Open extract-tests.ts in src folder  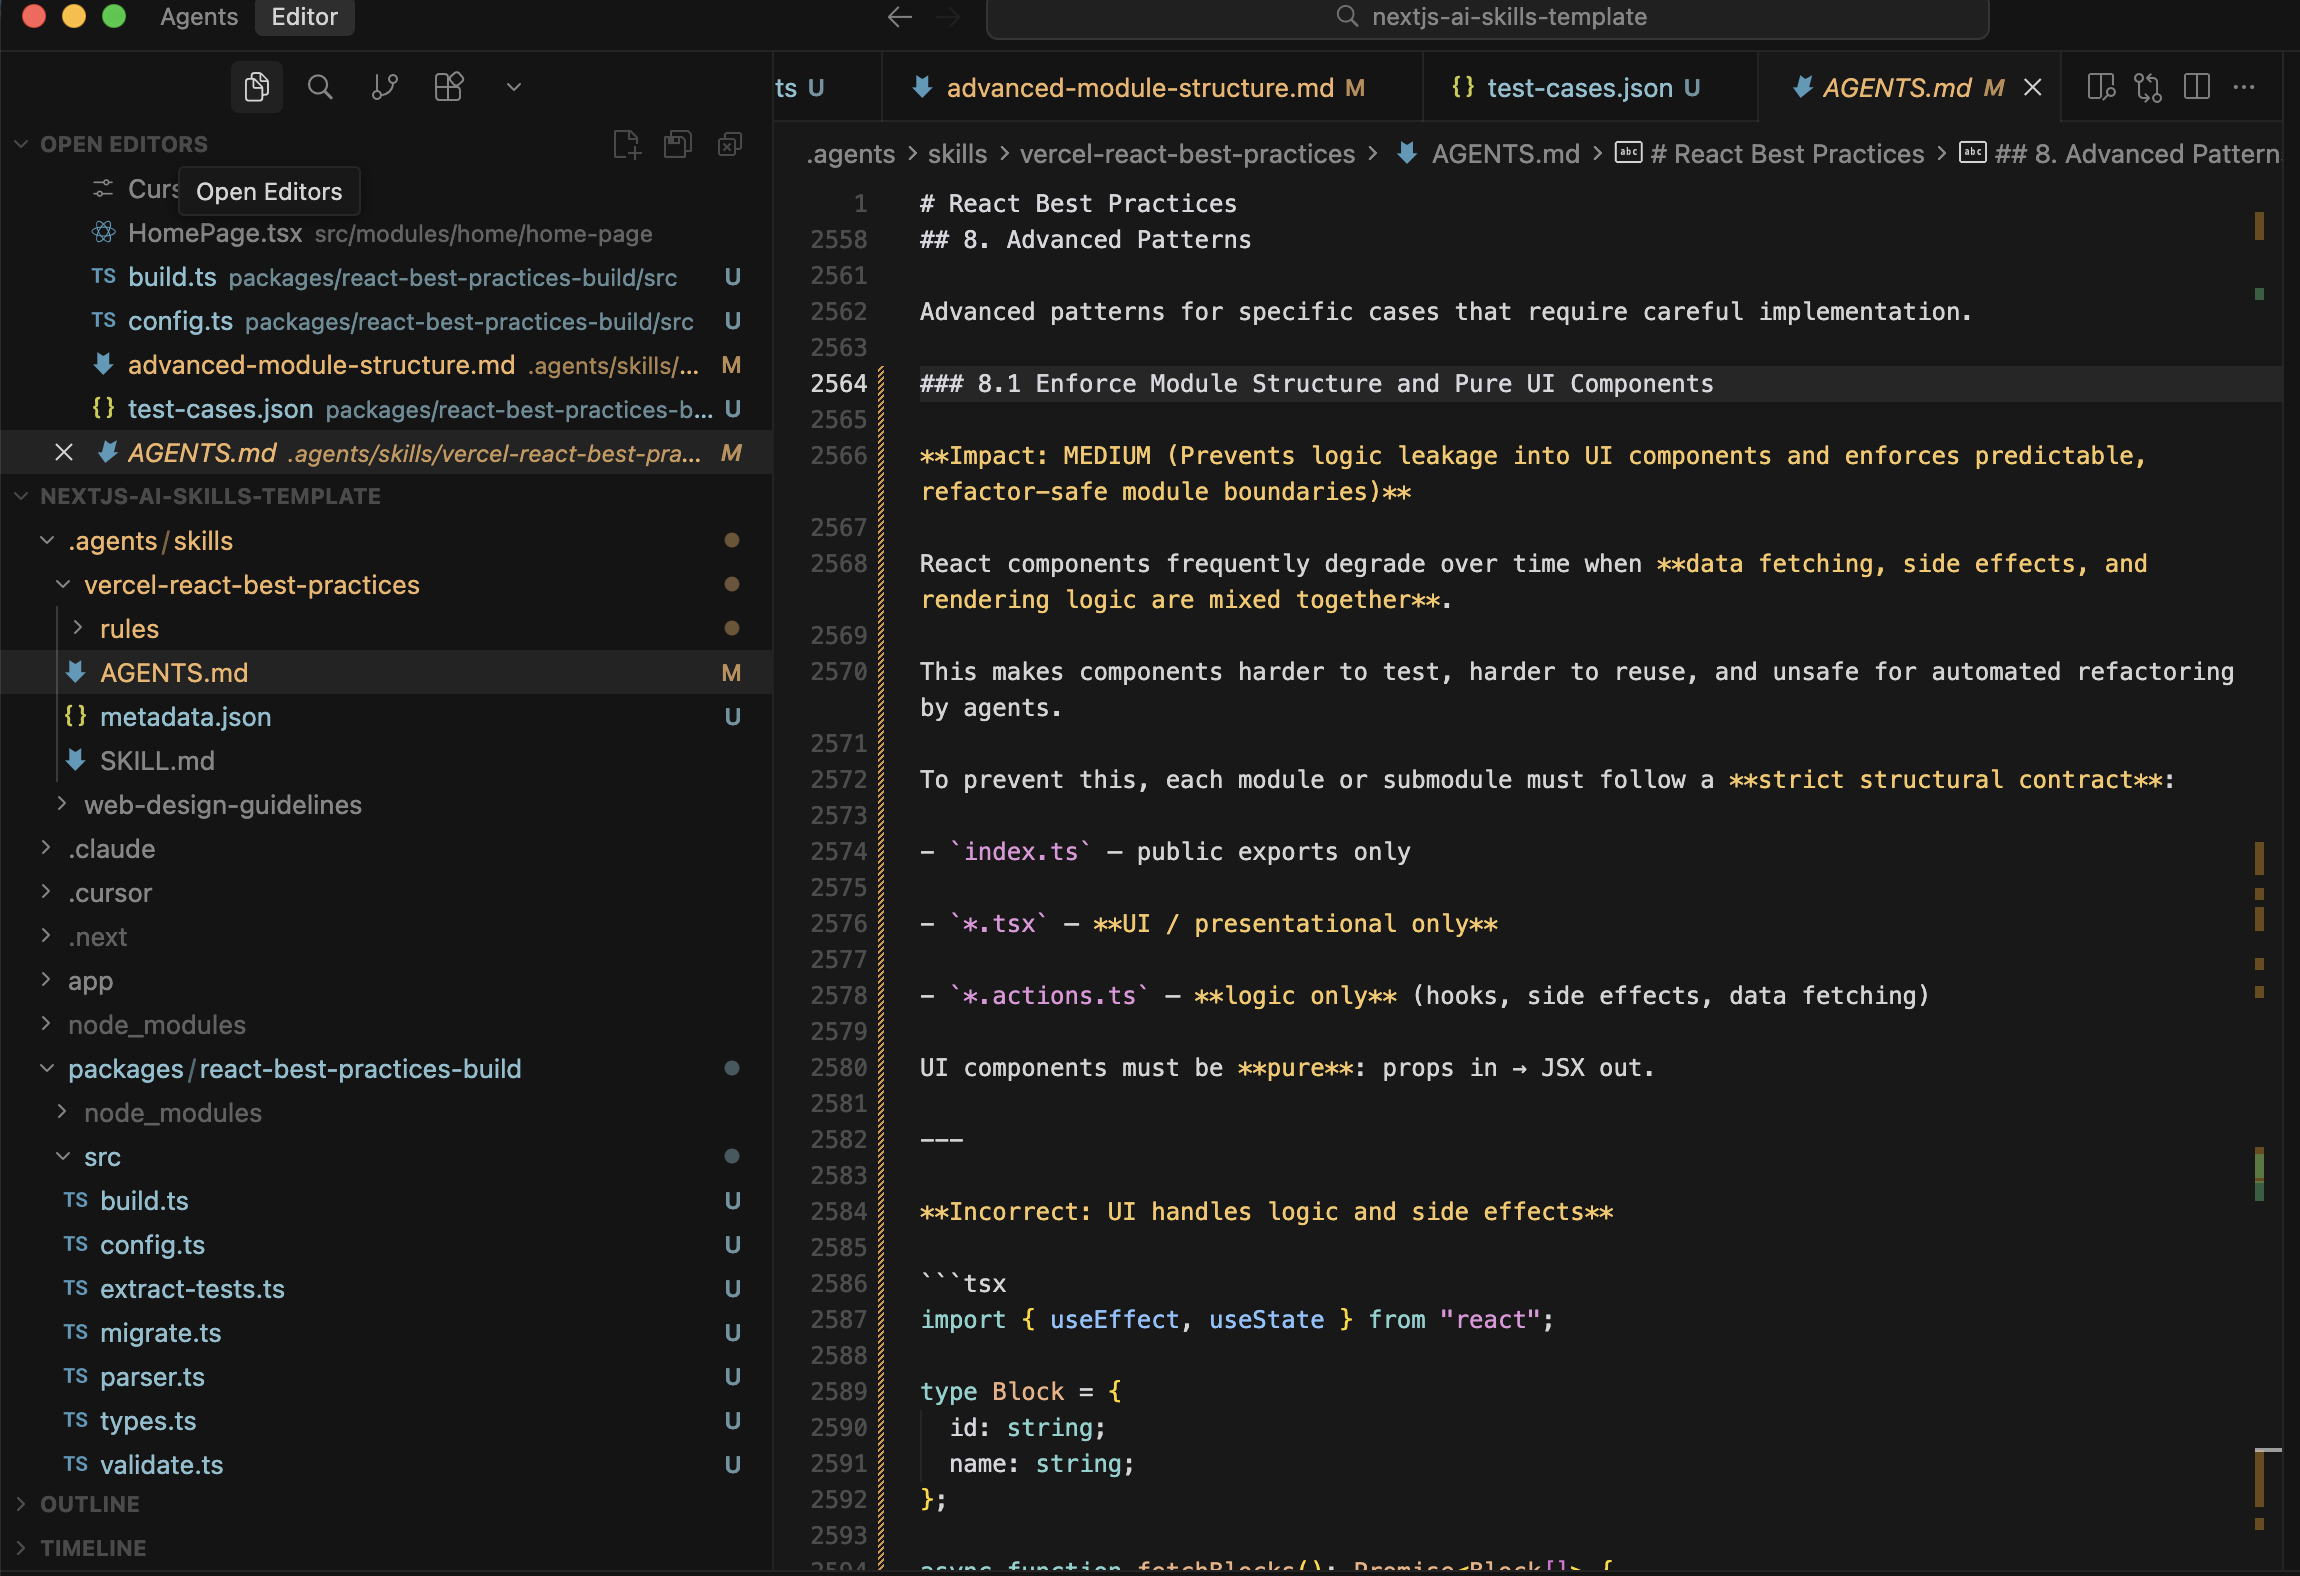(386, 1289)
